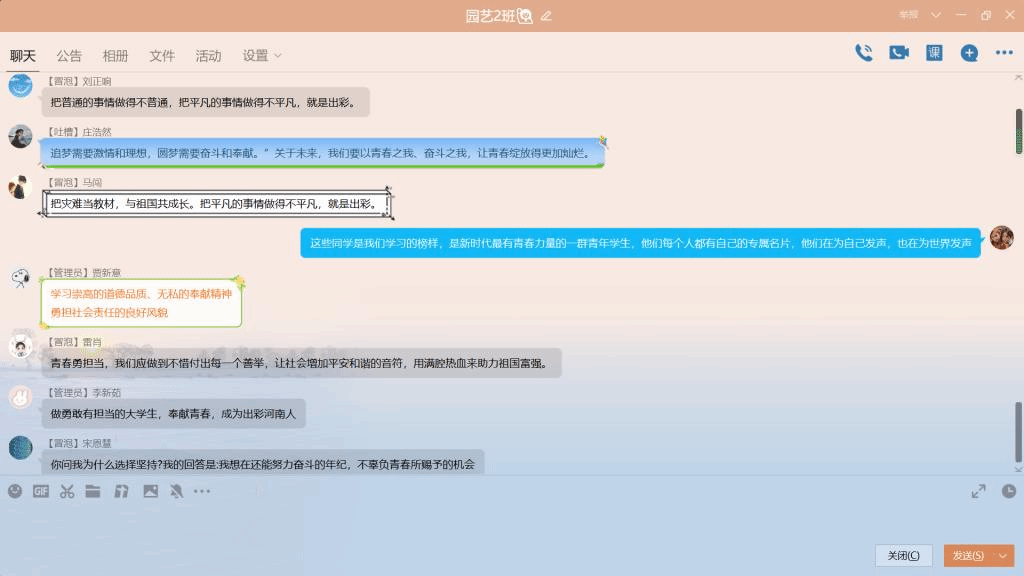Switch to the 公告 tab
The image size is (1024, 576).
(69, 56)
